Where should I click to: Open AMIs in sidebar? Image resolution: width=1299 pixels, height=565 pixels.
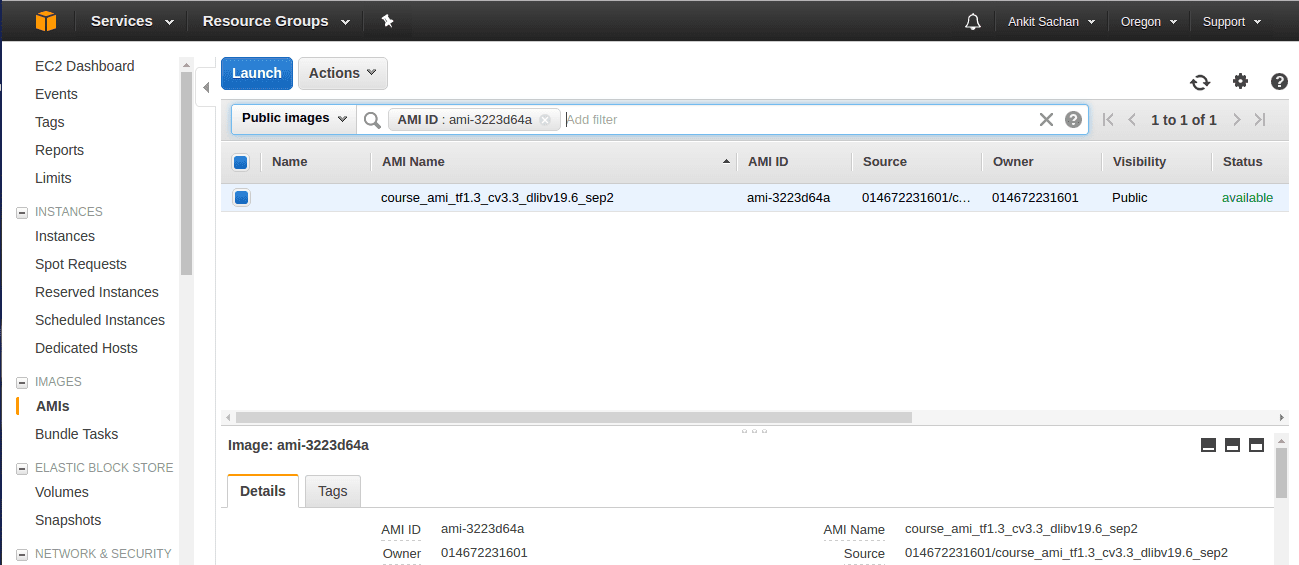[x=53, y=406]
